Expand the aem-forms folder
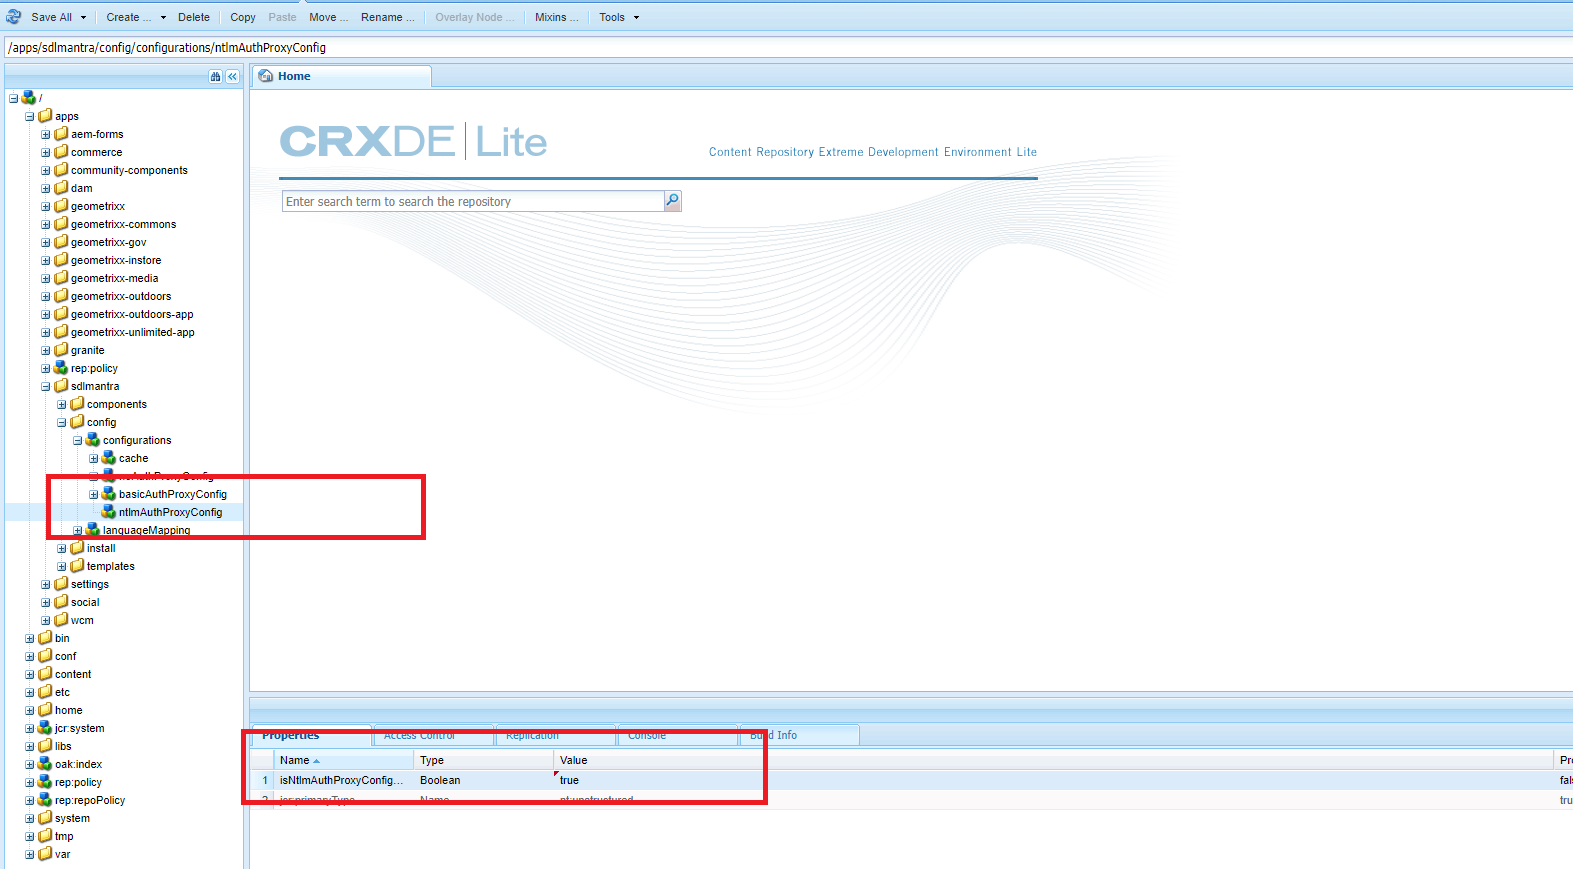This screenshot has height=869, width=1573. (45, 134)
